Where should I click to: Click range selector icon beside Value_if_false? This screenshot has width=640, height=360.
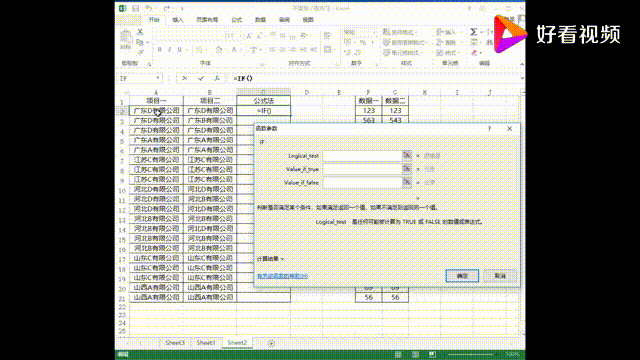(407, 182)
